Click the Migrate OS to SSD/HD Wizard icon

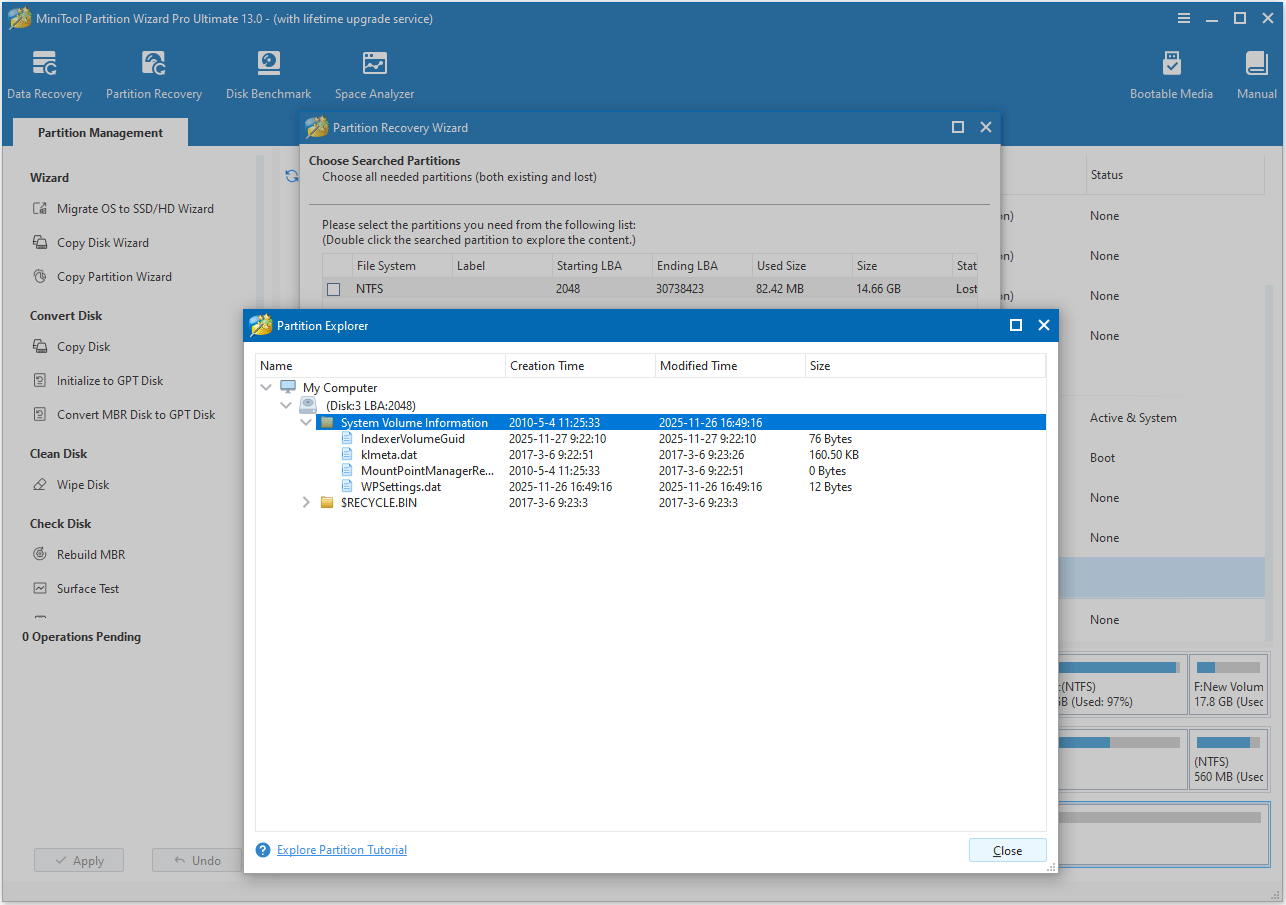(40, 209)
